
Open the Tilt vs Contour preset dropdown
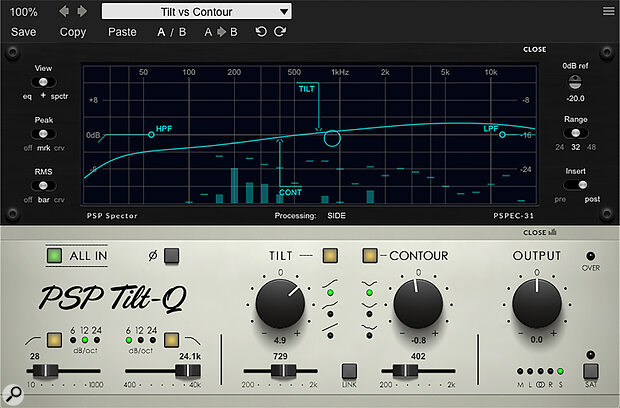tap(197, 11)
